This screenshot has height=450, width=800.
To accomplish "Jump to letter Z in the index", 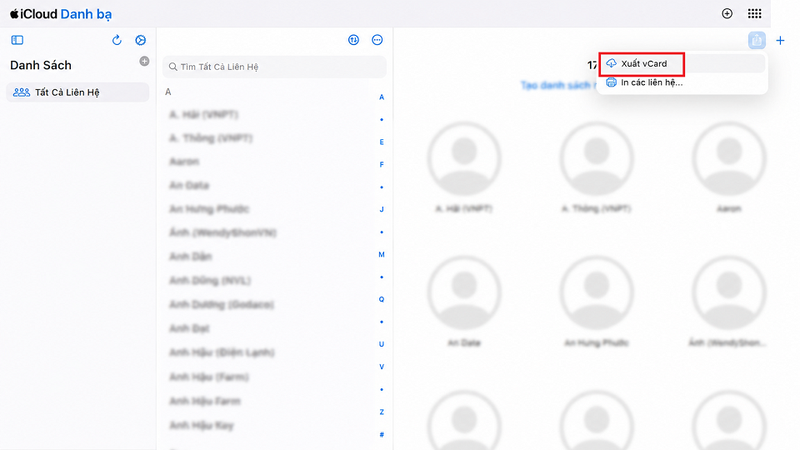I will point(381,412).
